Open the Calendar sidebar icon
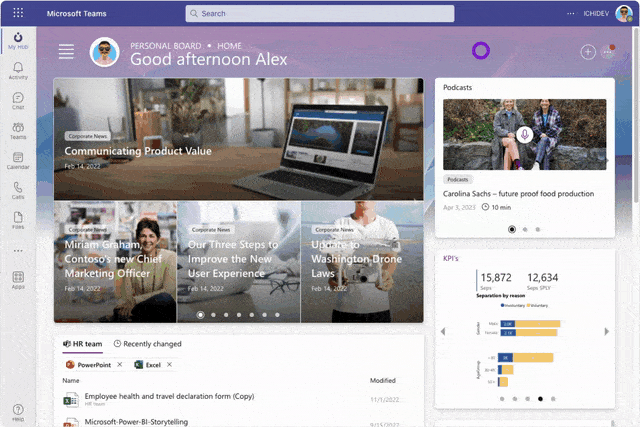Image resolution: width=640 pixels, height=427 pixels. coord(18,161)
